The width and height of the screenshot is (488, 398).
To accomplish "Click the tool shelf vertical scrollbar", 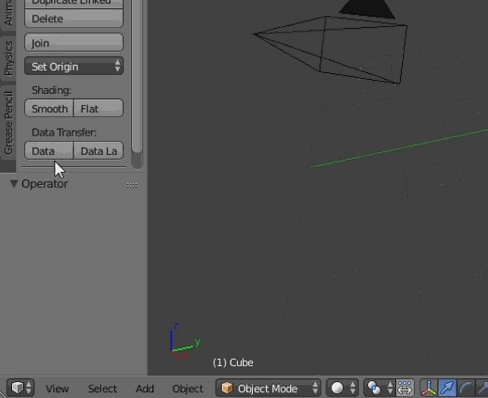I will (x=137, y=77).
